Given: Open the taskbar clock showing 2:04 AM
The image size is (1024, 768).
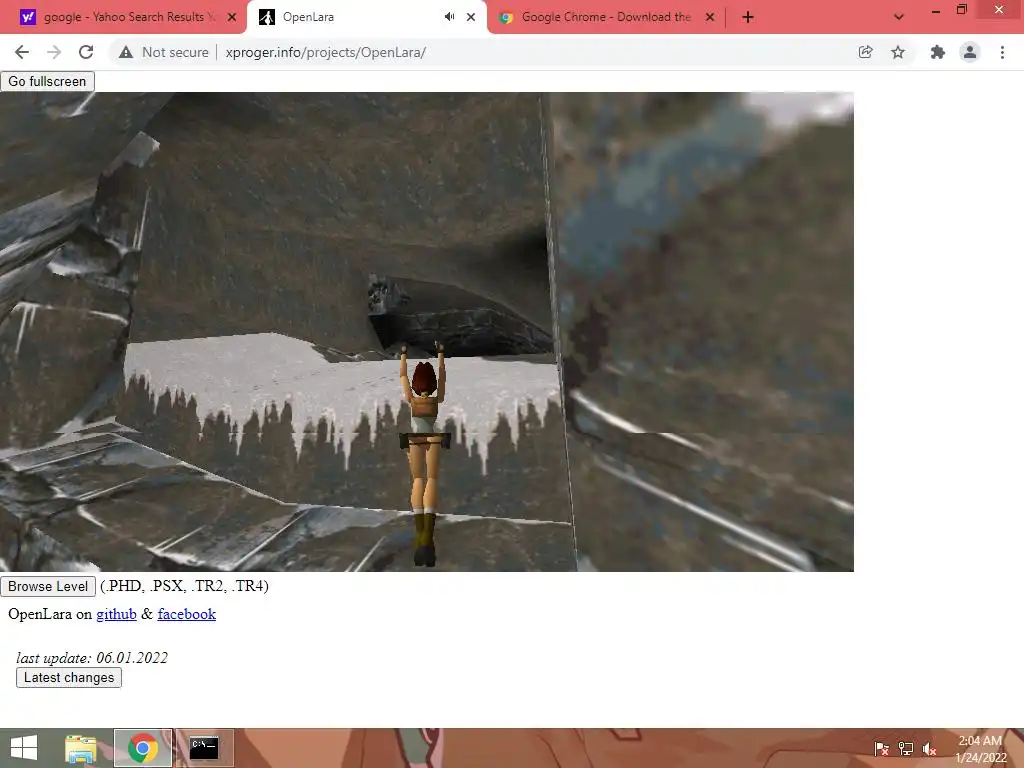Looking at the screenshot, I should coord(980,748).
